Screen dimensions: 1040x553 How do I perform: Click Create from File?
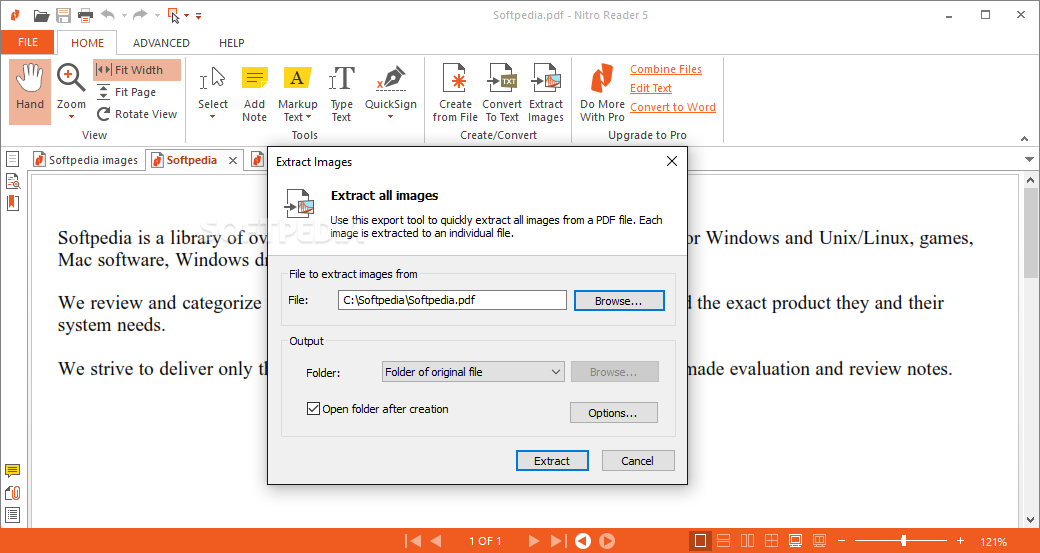pos(455,93)
